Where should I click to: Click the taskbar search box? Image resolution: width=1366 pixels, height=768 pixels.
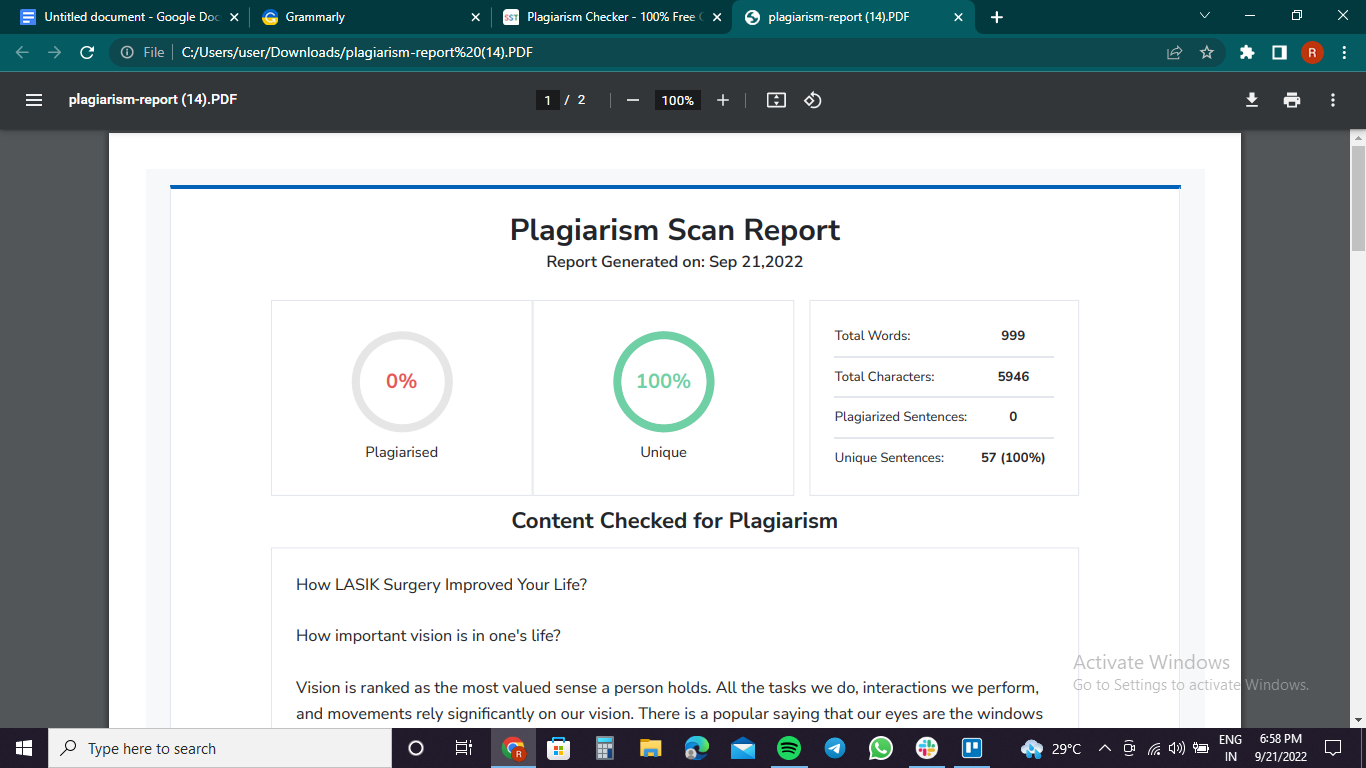[220, 748]
